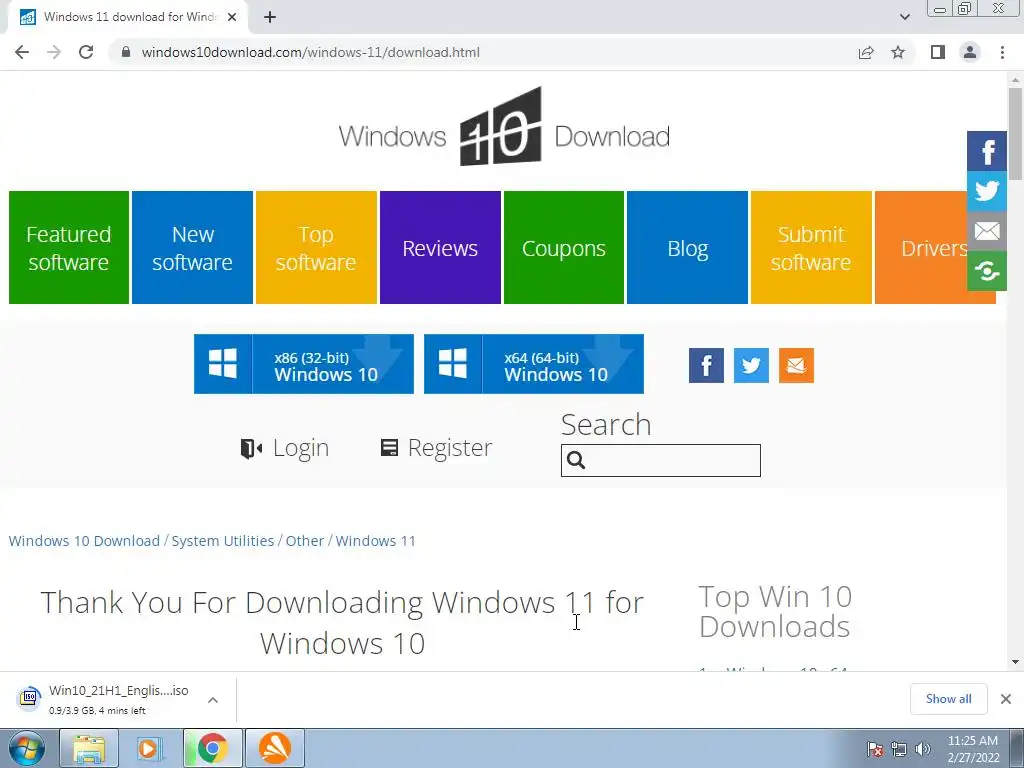This screenshot has width=1024, height=768.
Task: Click the share page icon in address bar
Action: [866, 52]
